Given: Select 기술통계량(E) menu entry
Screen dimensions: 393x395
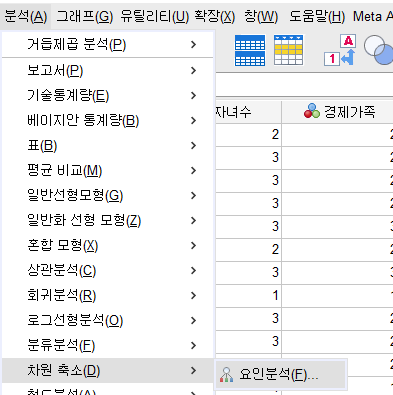Looking at the screenshot, I should [x=107, y=95].
